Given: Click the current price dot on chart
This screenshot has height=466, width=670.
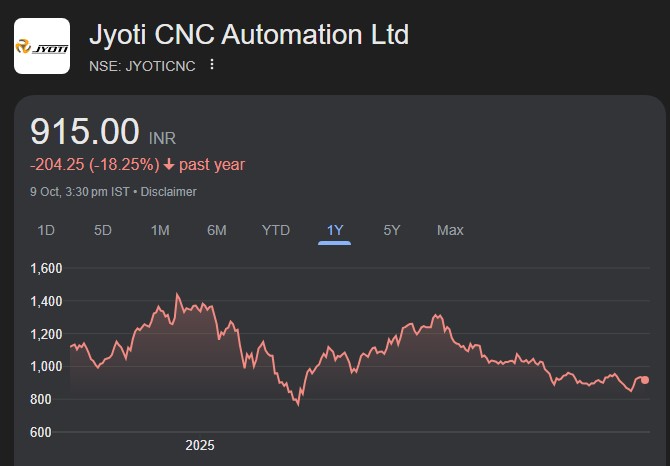Looking at the screenshot, I should tap(645, 380).
